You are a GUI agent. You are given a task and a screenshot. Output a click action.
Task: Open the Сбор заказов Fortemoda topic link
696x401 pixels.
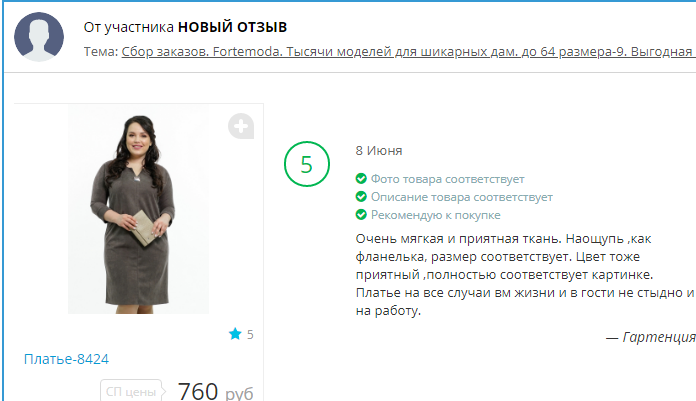click(408, 52)
